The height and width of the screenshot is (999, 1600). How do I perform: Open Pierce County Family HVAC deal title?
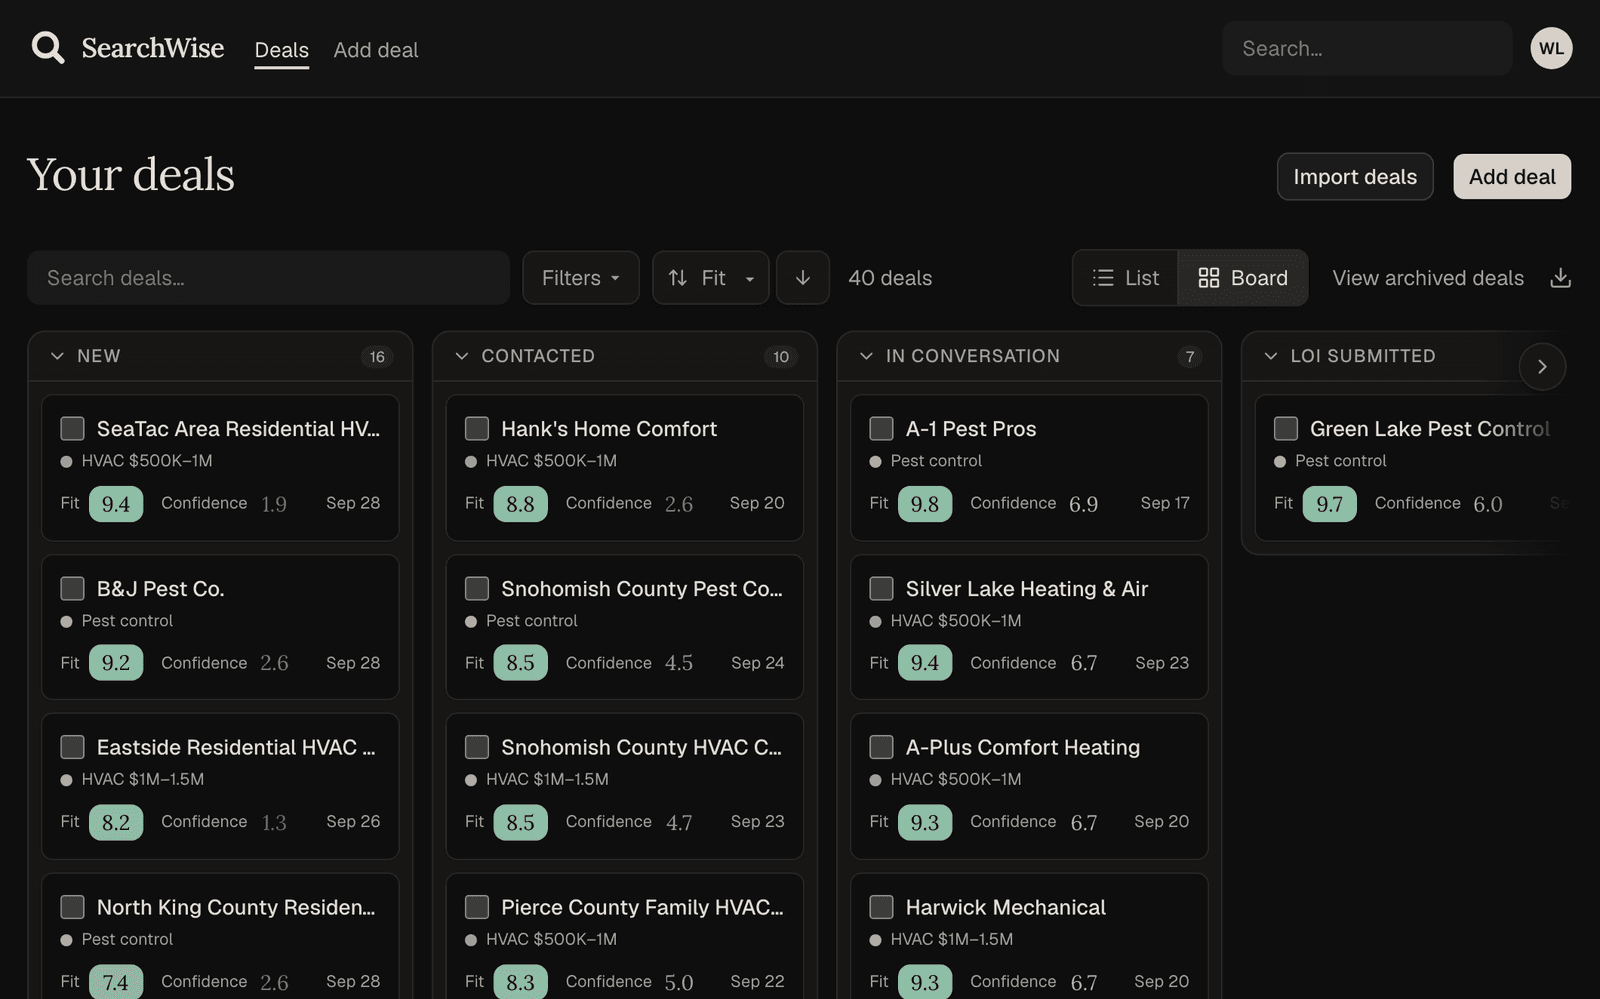point(642,907)
